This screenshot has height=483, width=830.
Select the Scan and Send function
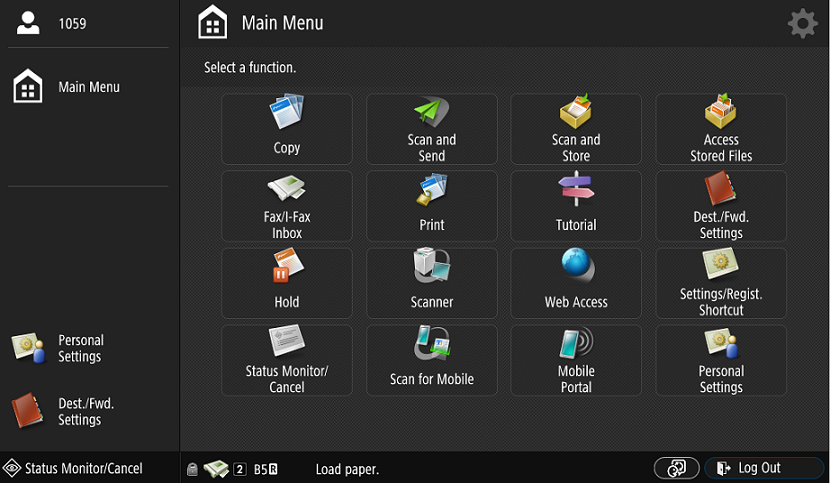(431, 129)
